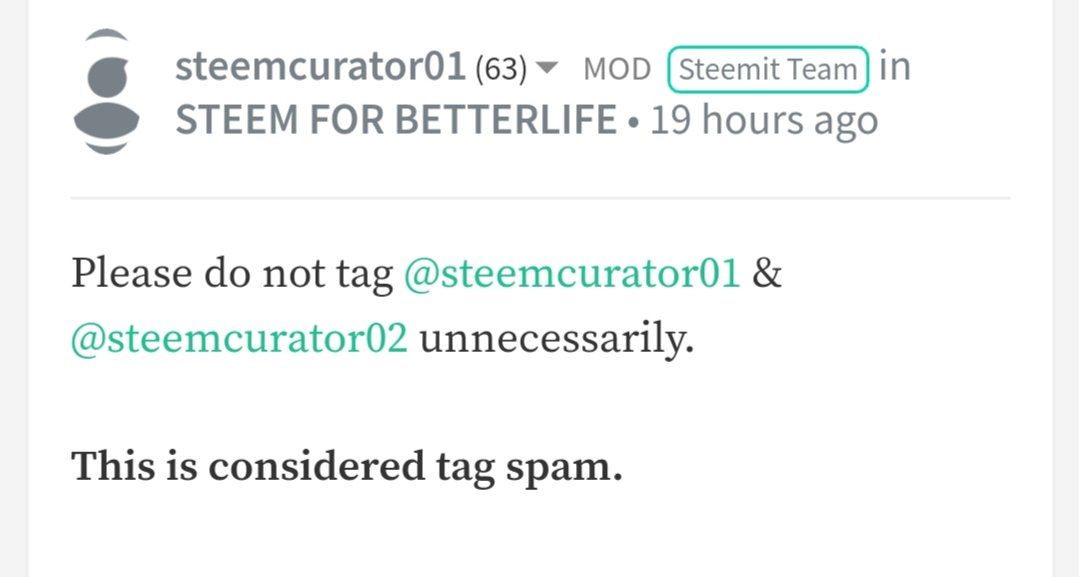The width and height of the screenshot is (1079, 577).
Task: Follow the @steemcurator01 mention in the comment
Action: (572, 274)
